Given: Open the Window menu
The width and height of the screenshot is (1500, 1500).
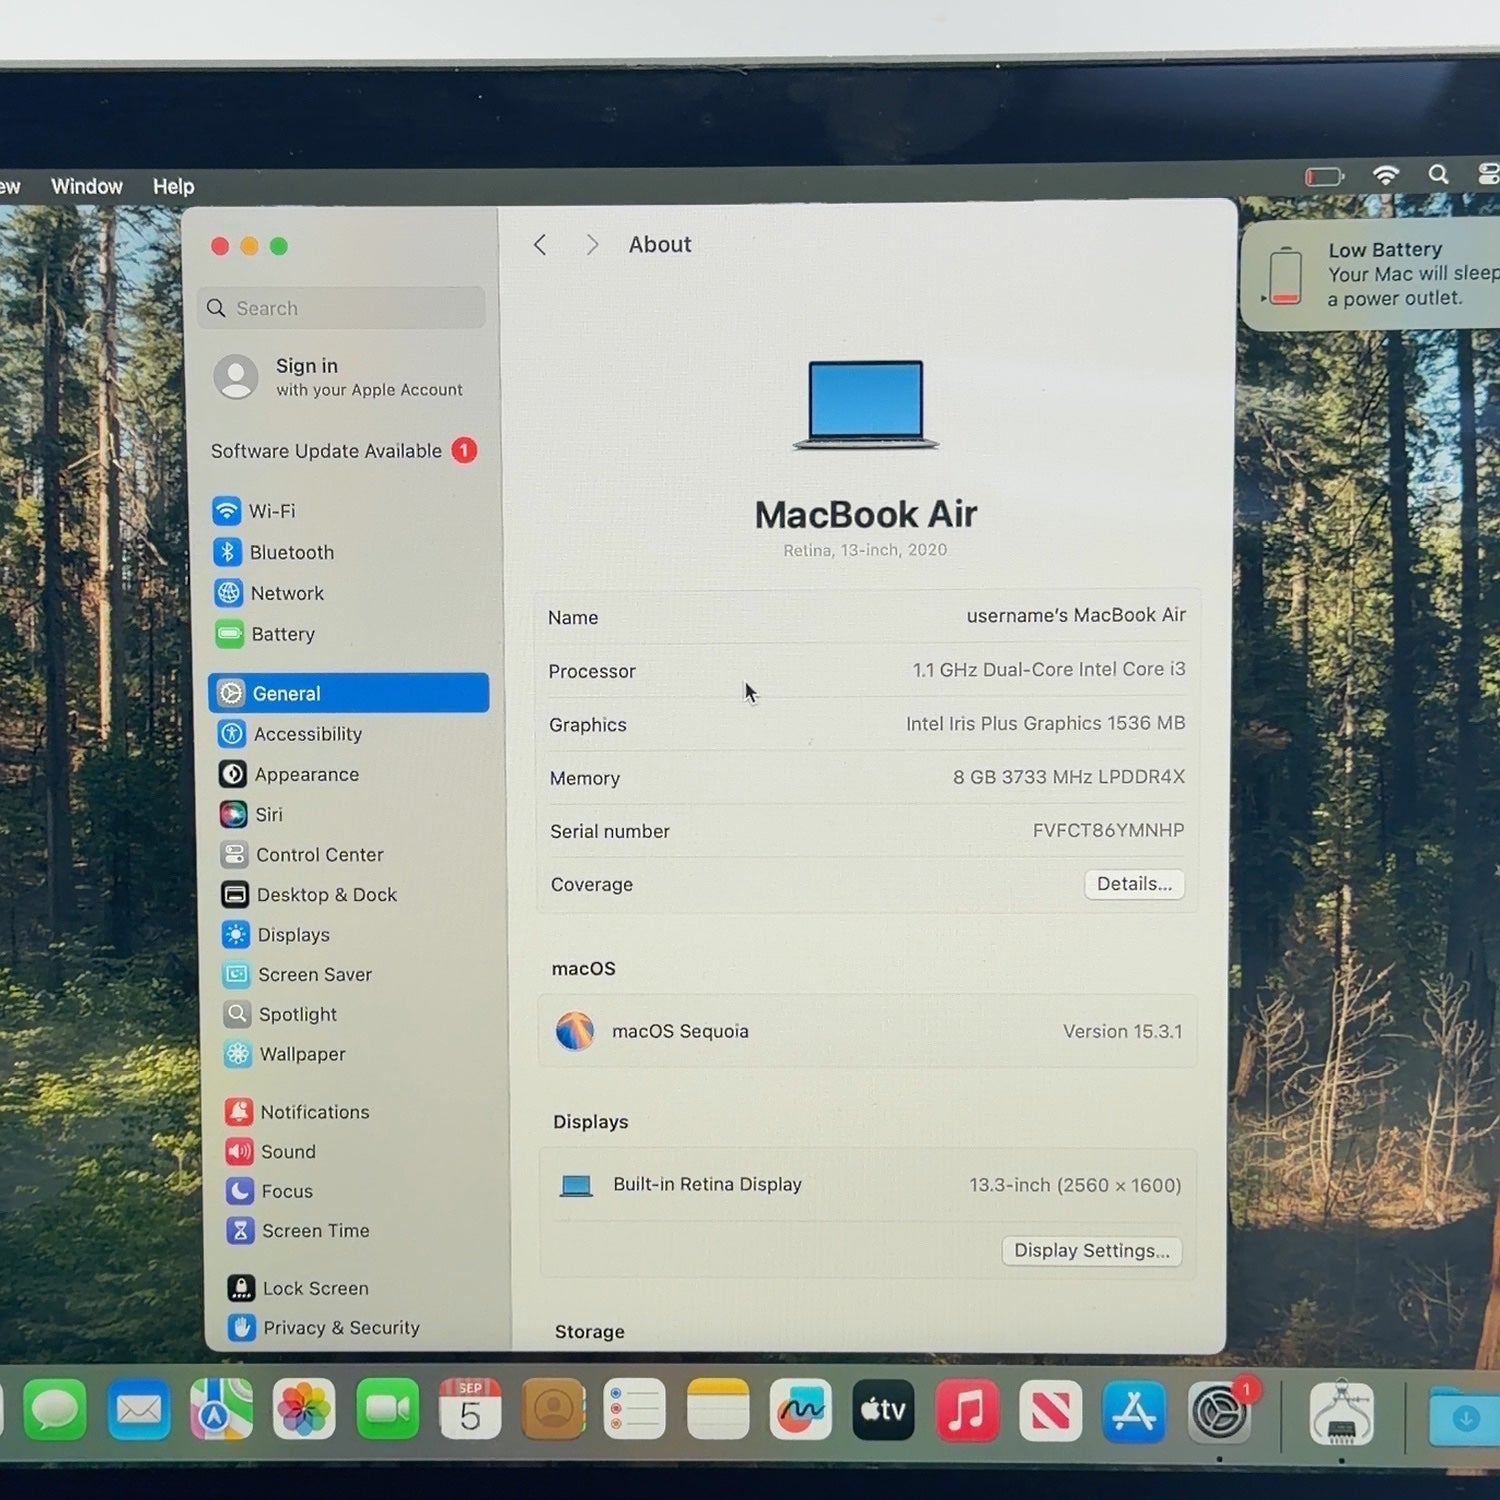Looking at the screenshot, I should tap(87, 186).
